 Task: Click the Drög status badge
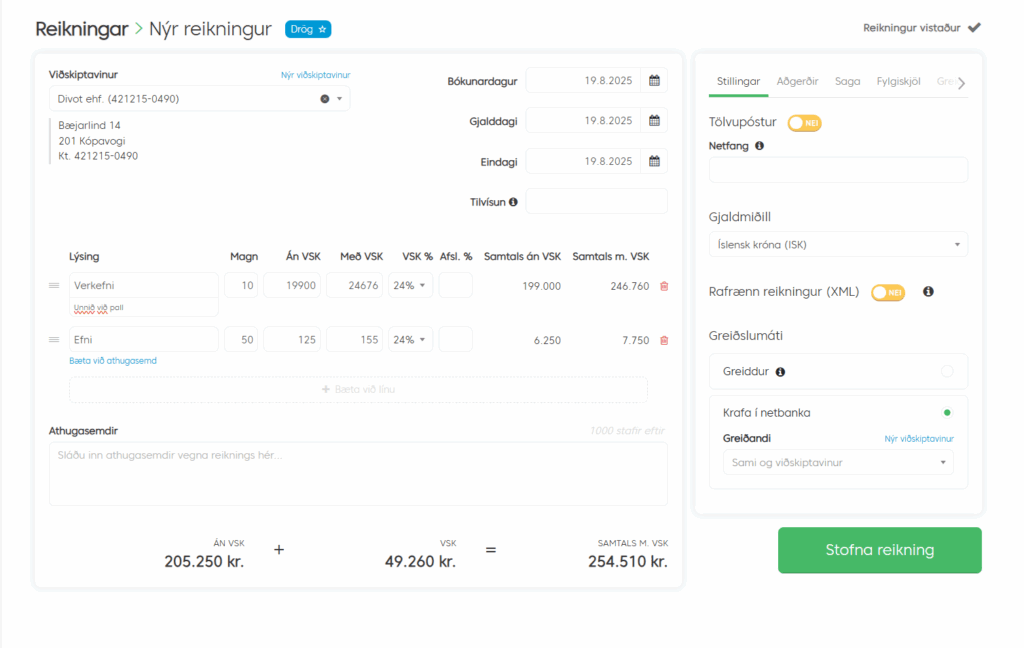click(x=308, y=29)
